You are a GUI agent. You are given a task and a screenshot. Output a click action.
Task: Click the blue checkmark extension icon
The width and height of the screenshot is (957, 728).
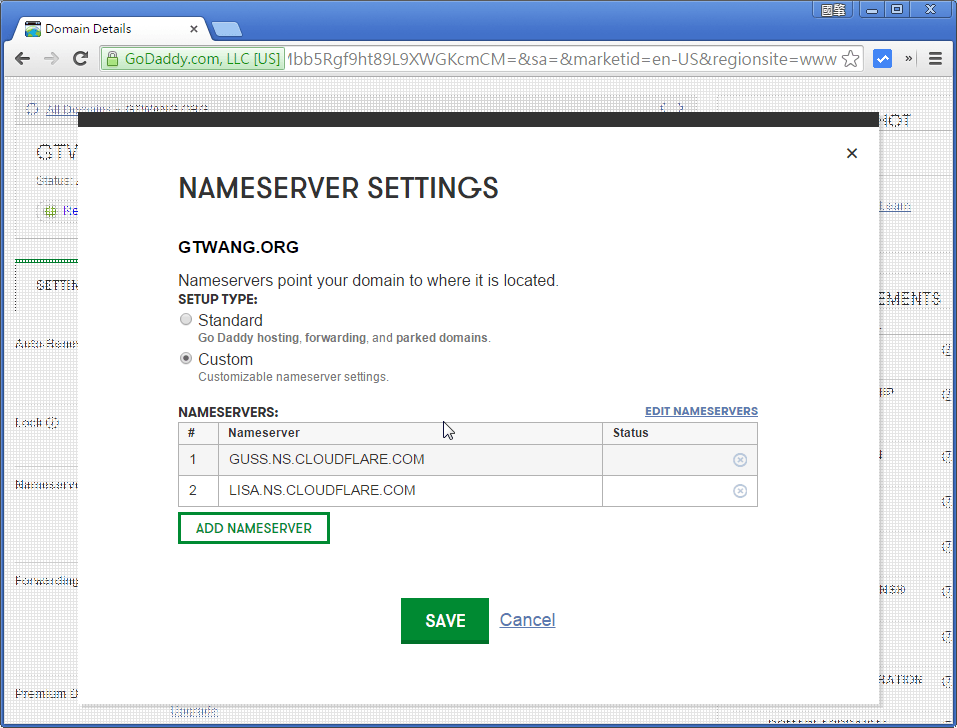point(882,58)
